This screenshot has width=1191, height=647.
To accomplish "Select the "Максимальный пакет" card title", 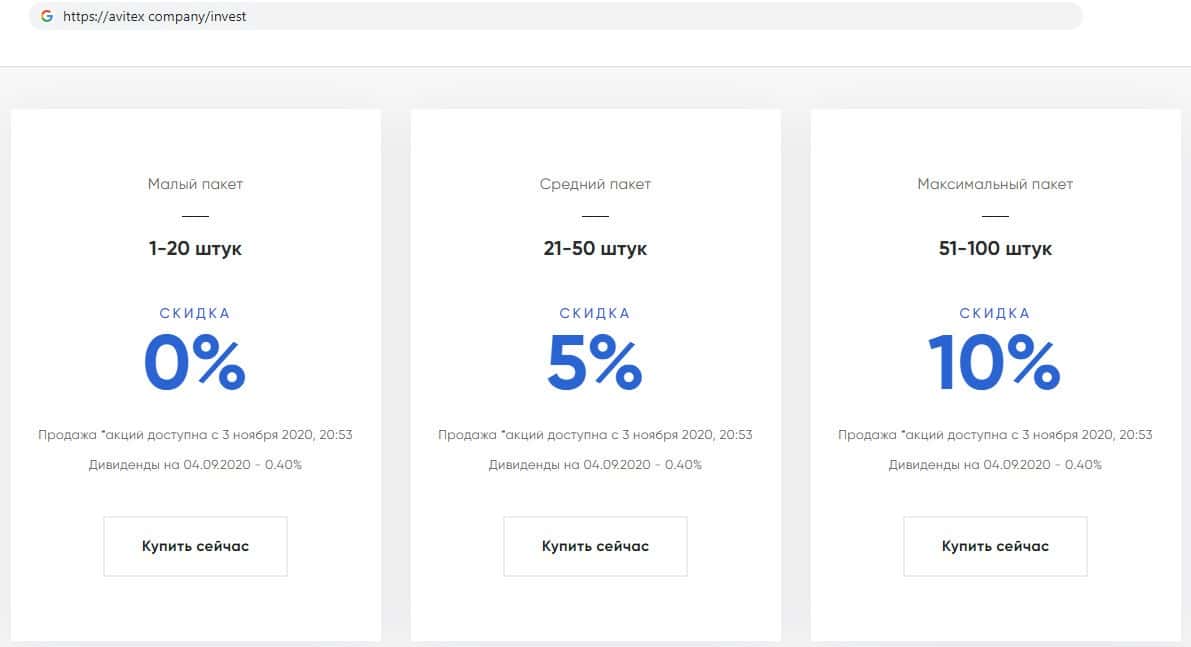I will pyautogui.click(x=995, y=184).
